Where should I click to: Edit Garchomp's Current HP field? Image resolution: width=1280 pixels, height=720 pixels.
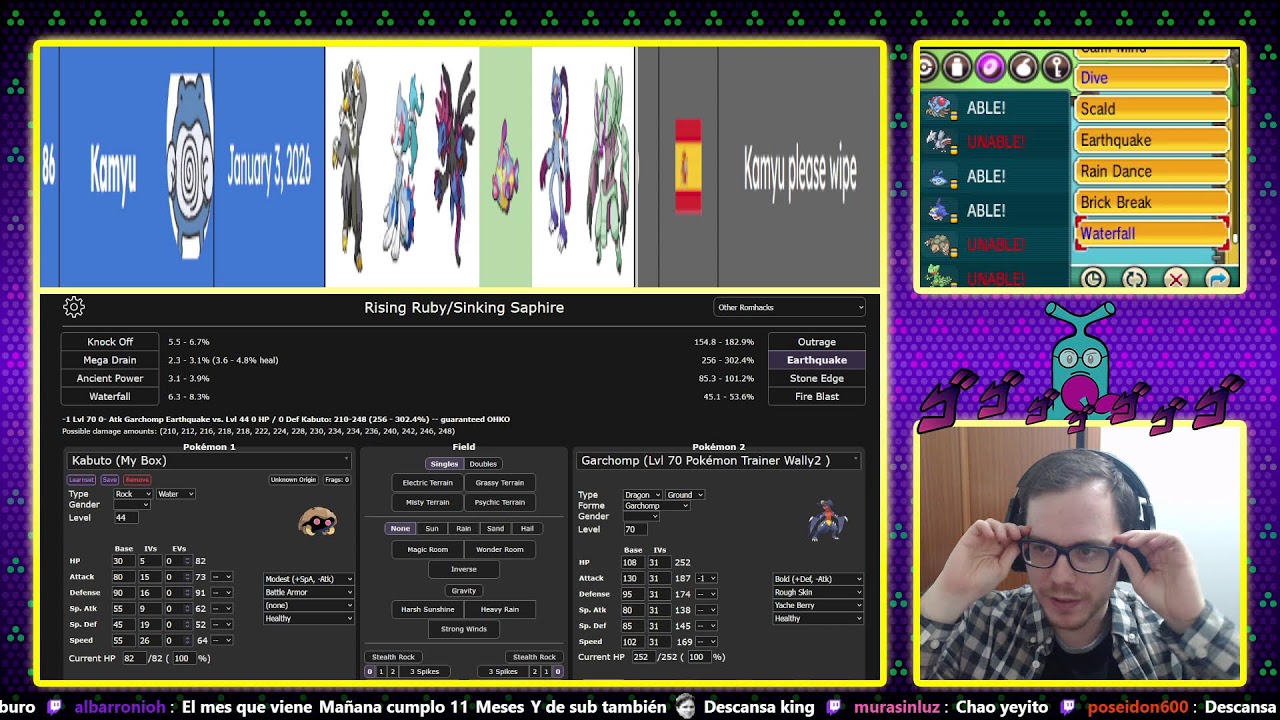[642, 657]
